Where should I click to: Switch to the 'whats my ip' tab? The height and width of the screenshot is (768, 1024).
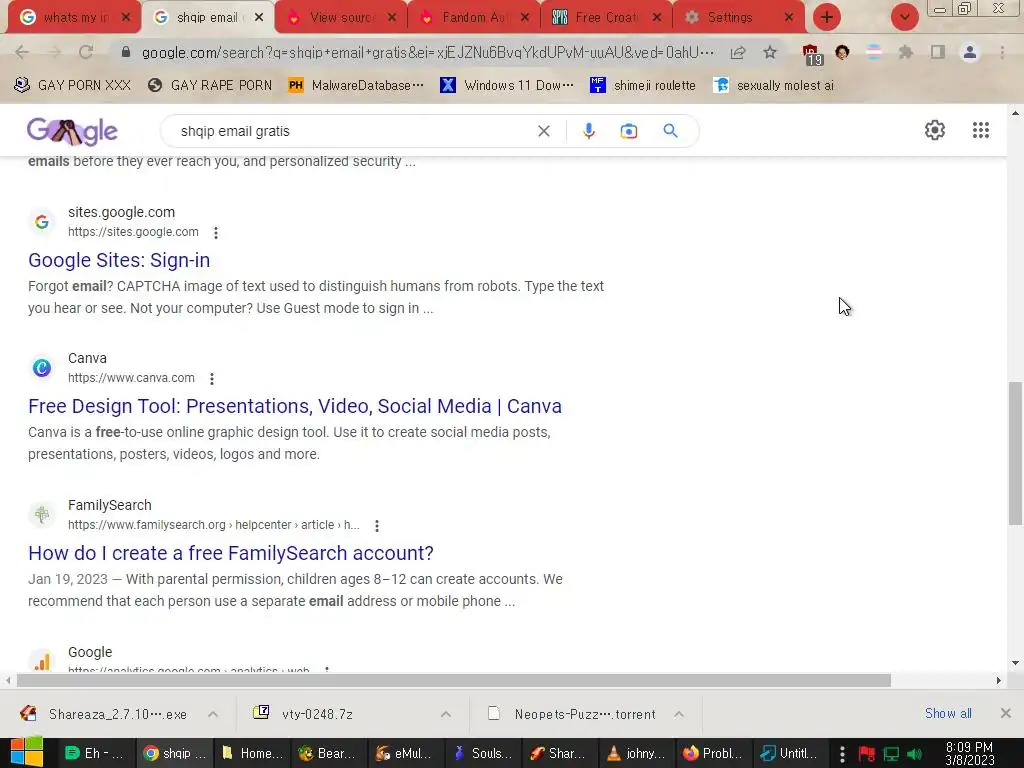pyautogui.click(x=74, y=18)
